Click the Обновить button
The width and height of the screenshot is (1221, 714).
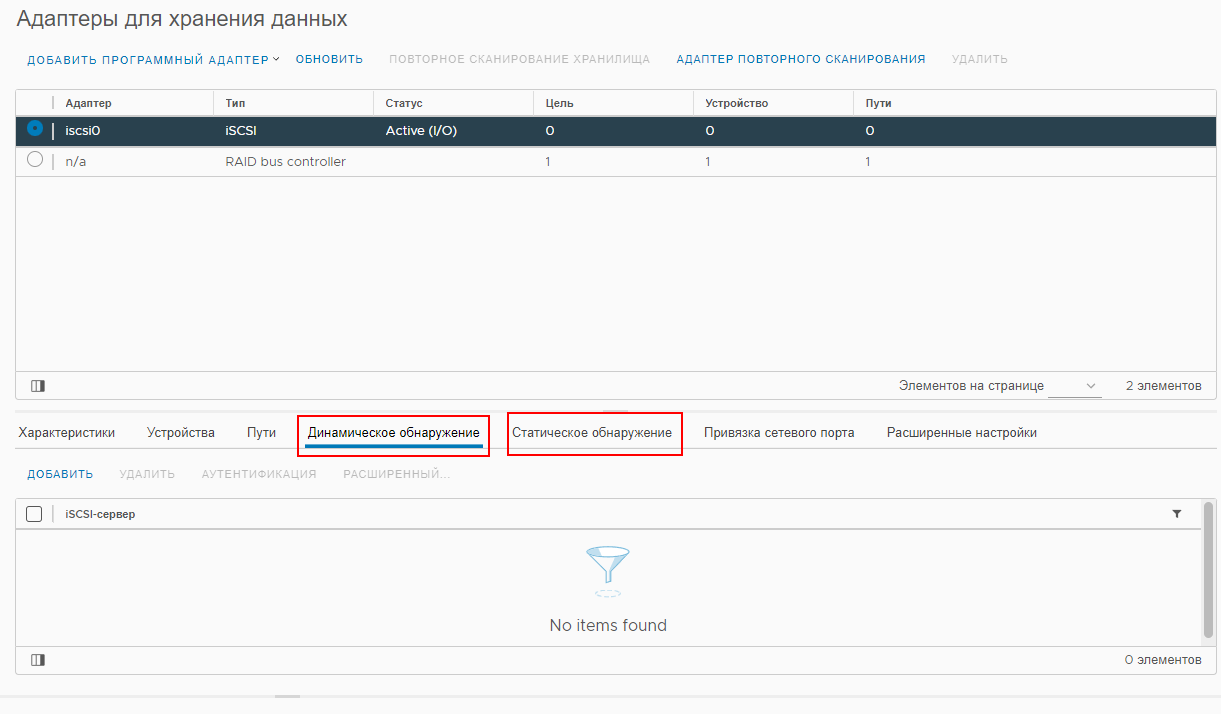tap(329, 59)
